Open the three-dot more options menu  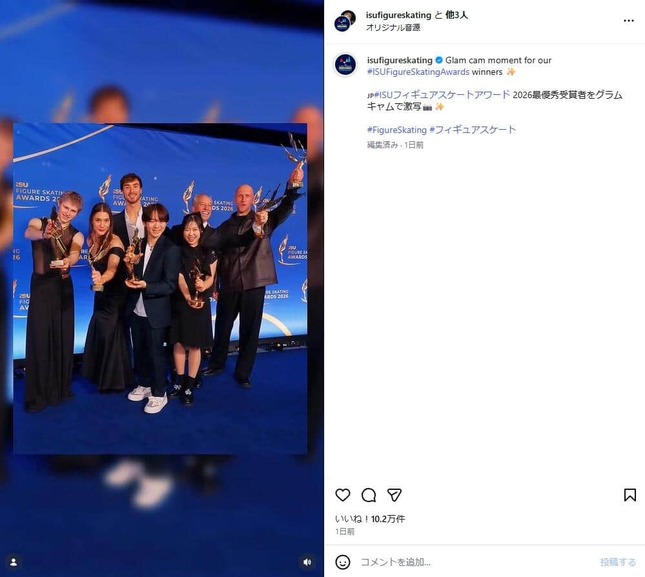click(629, 21)
